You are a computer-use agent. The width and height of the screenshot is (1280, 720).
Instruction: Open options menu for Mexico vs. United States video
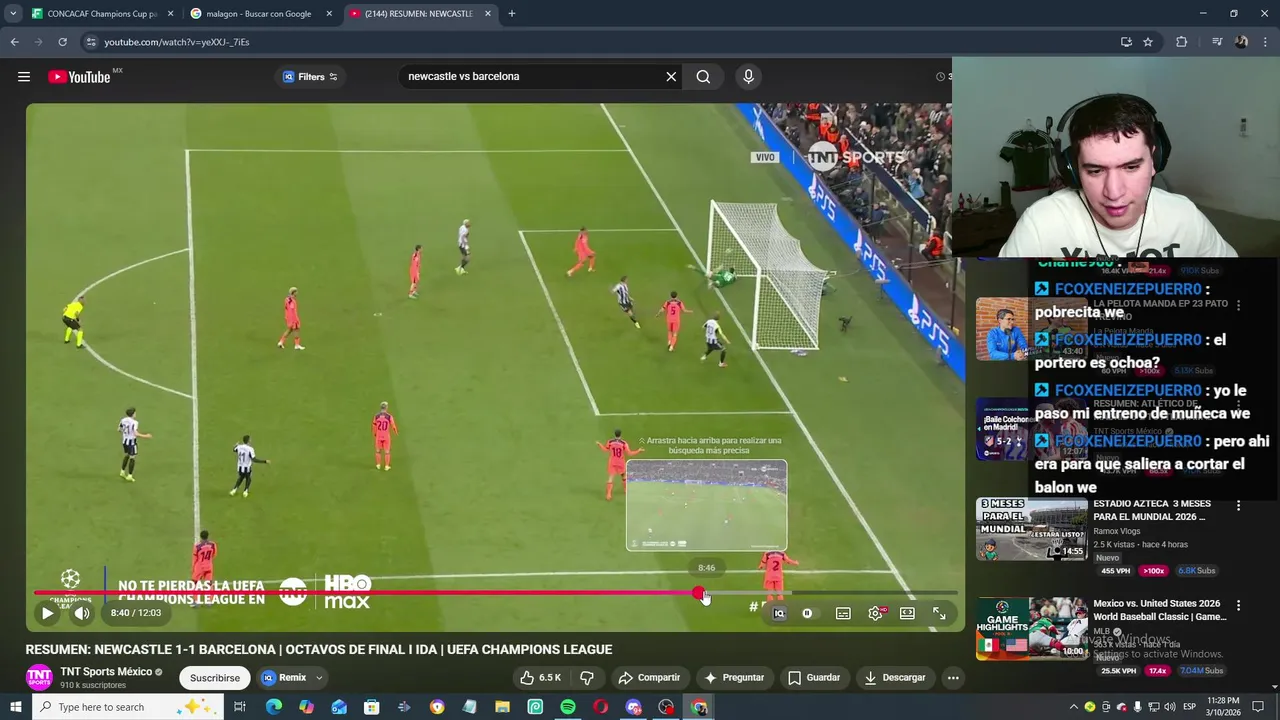tap(1239, 606)
